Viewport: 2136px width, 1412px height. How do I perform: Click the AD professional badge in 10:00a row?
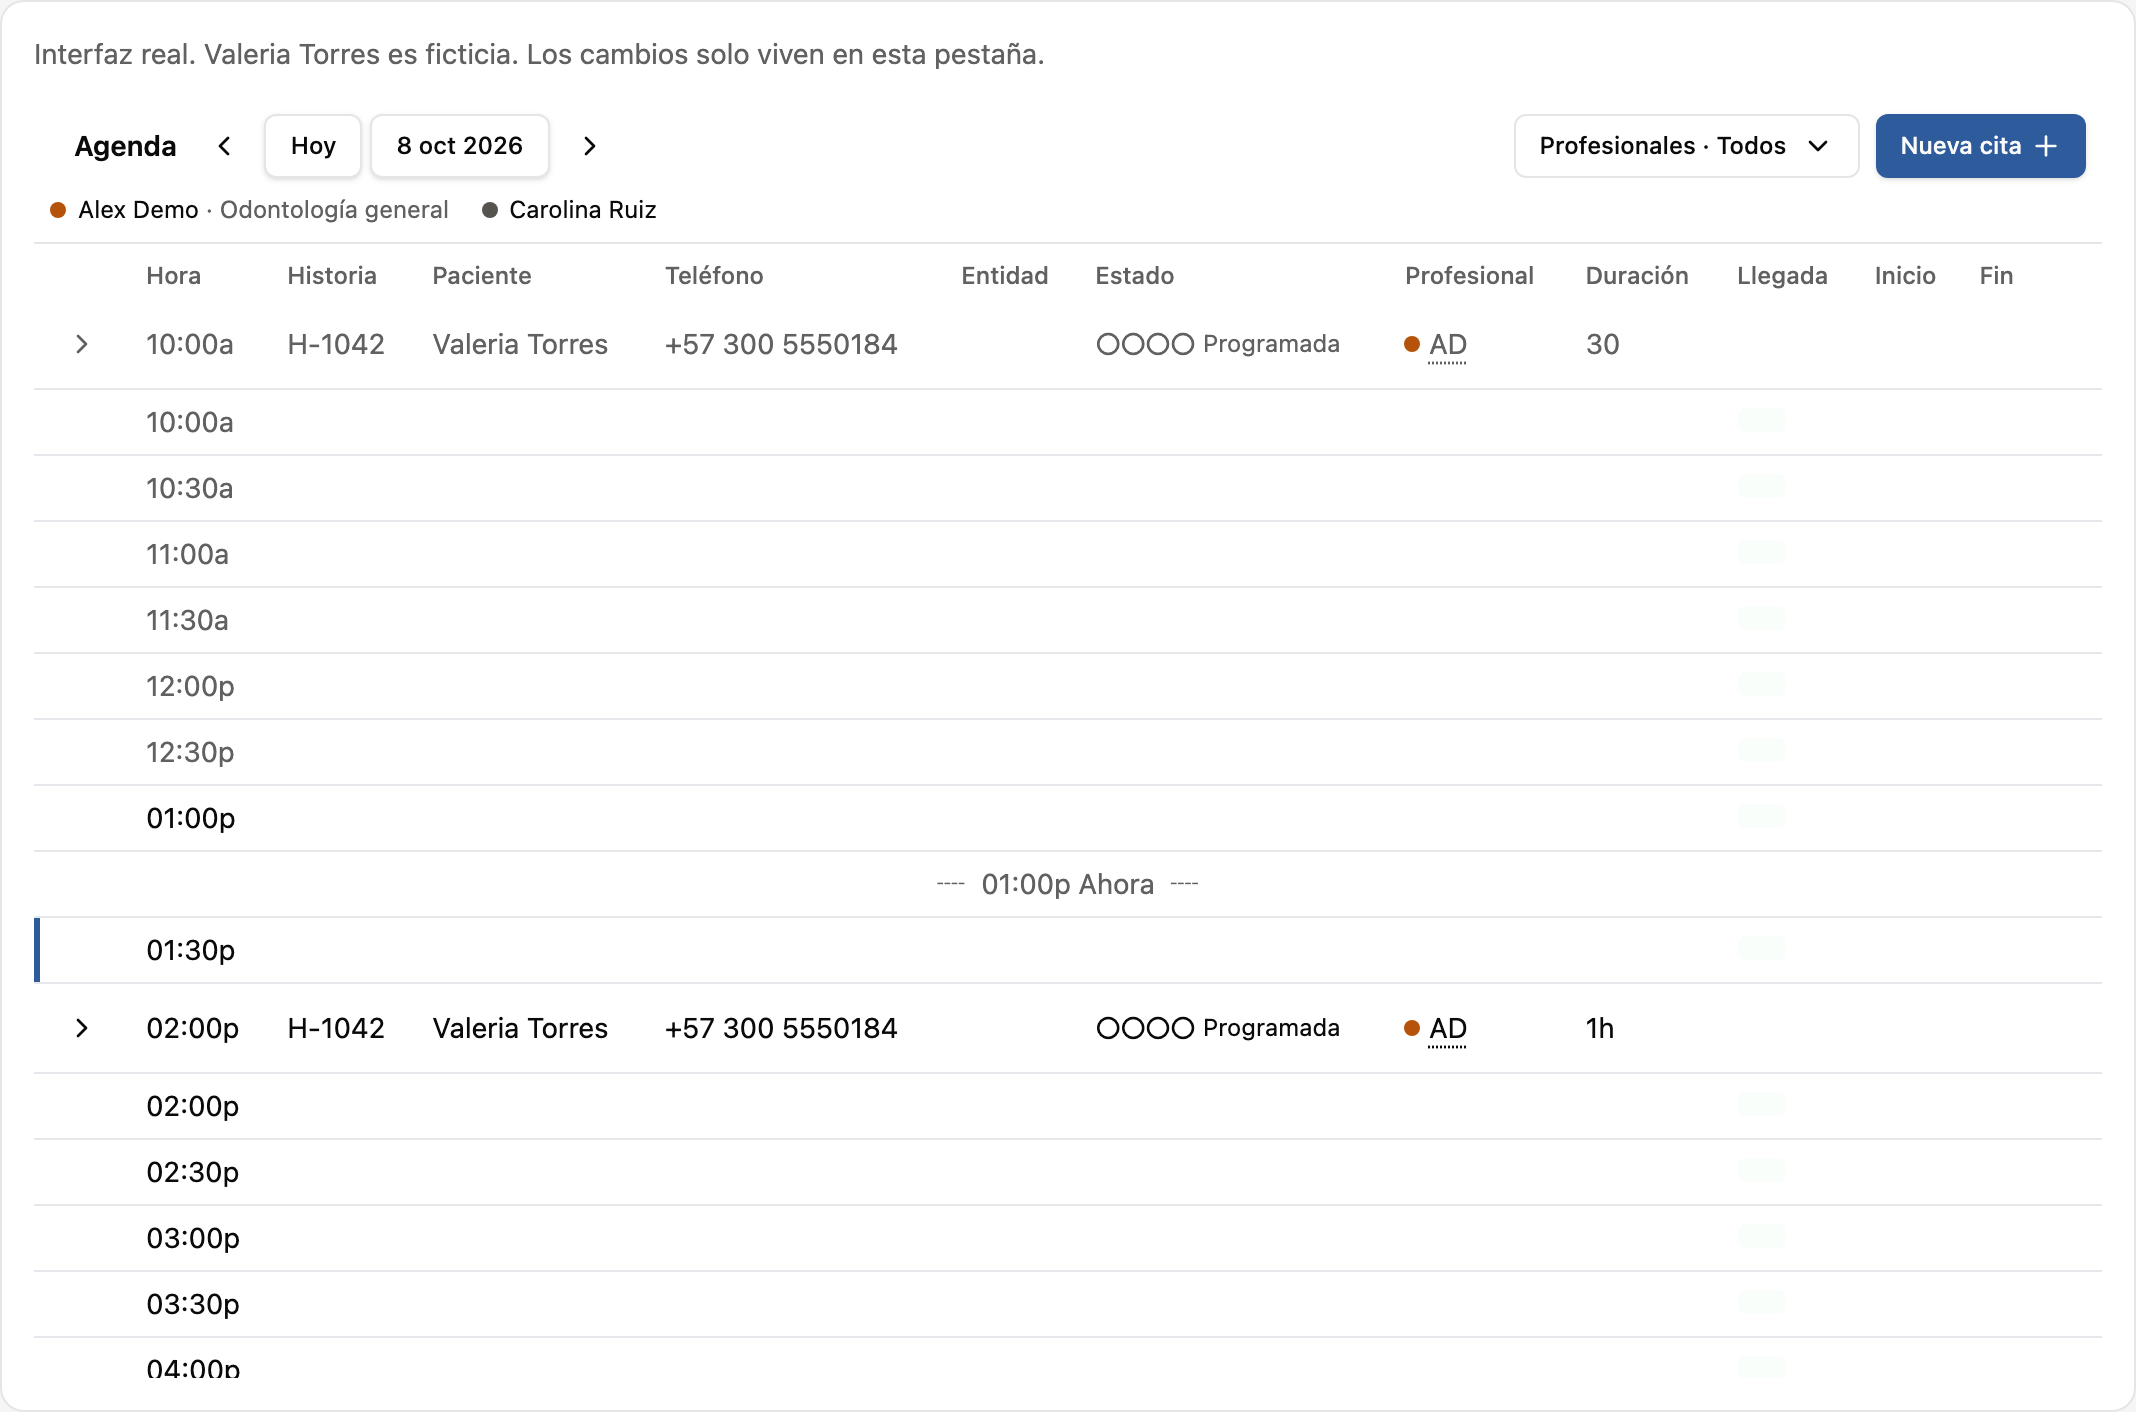1447,345
